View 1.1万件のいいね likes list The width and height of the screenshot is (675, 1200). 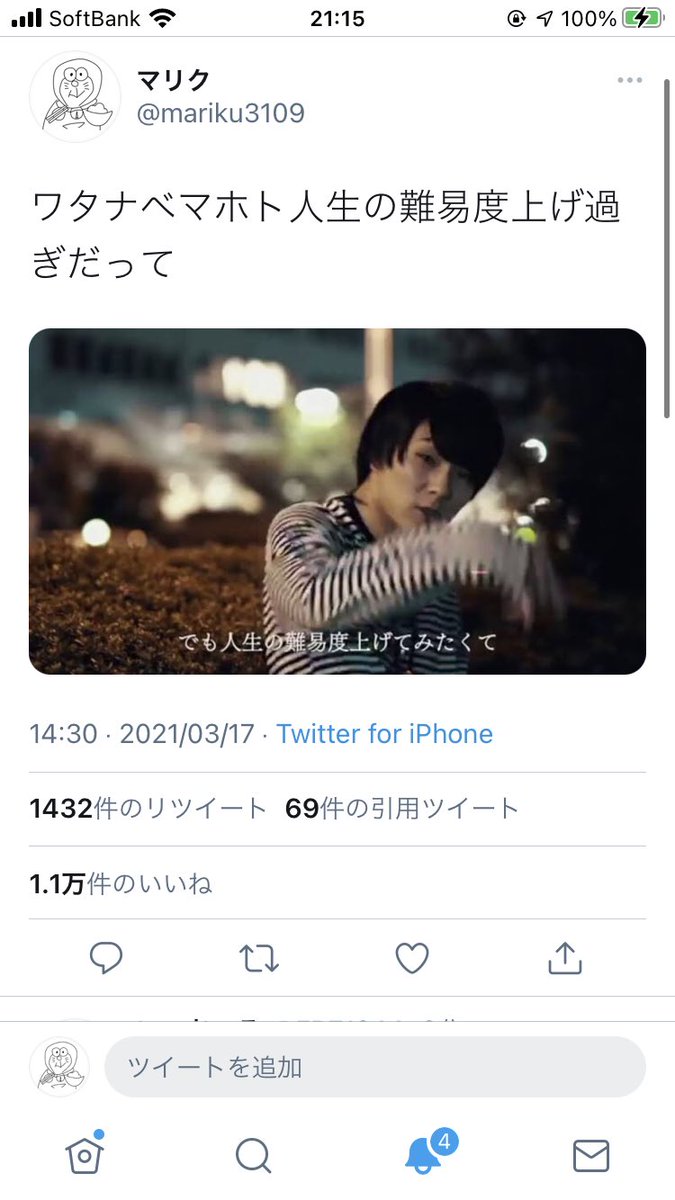click(121, 884)
